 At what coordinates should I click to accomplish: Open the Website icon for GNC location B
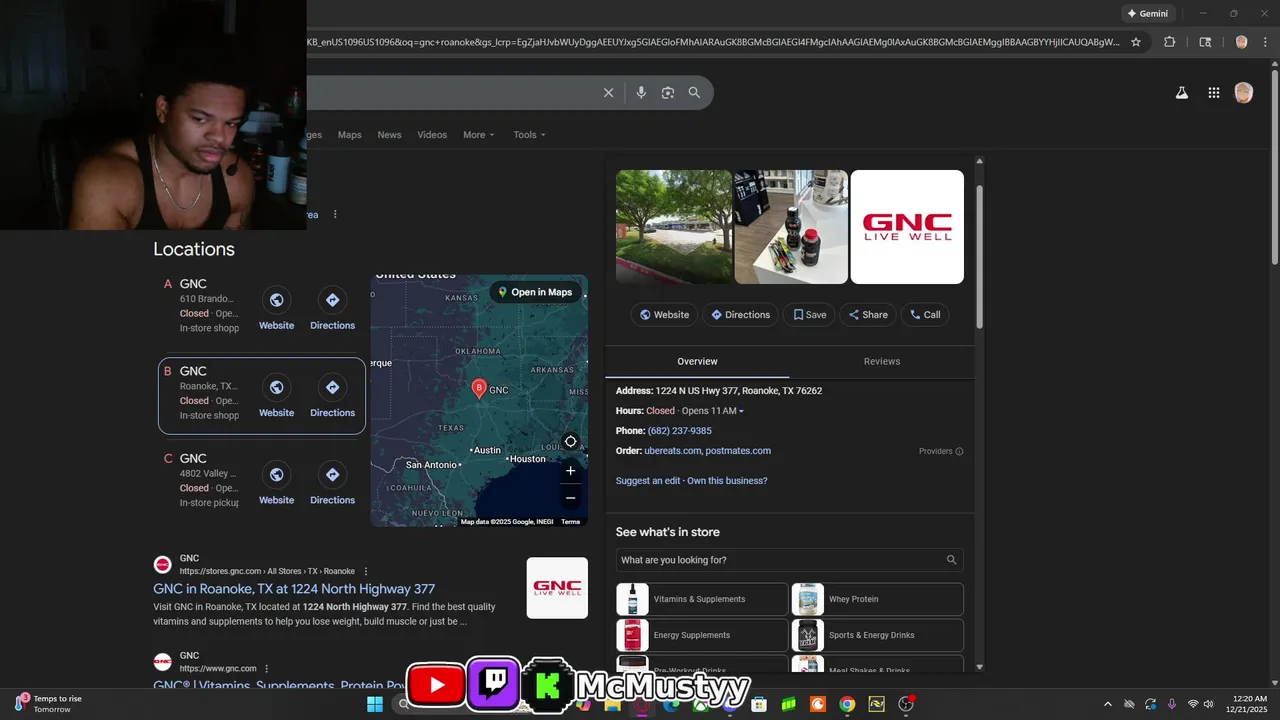pyautogui.click(x=277, y=387)
